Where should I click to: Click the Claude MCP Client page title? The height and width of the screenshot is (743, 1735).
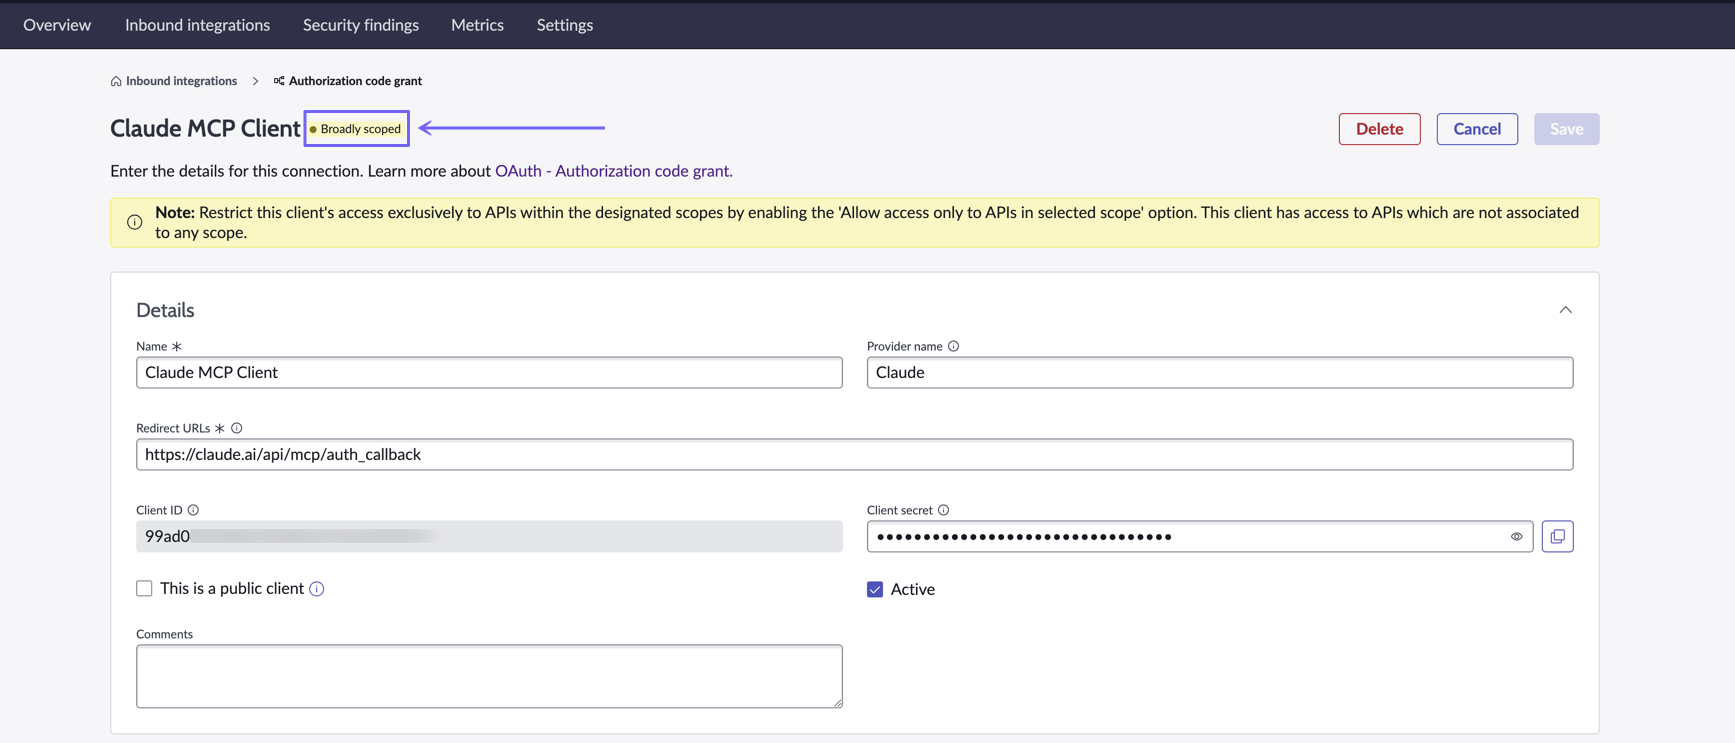(x=205, y=128)
